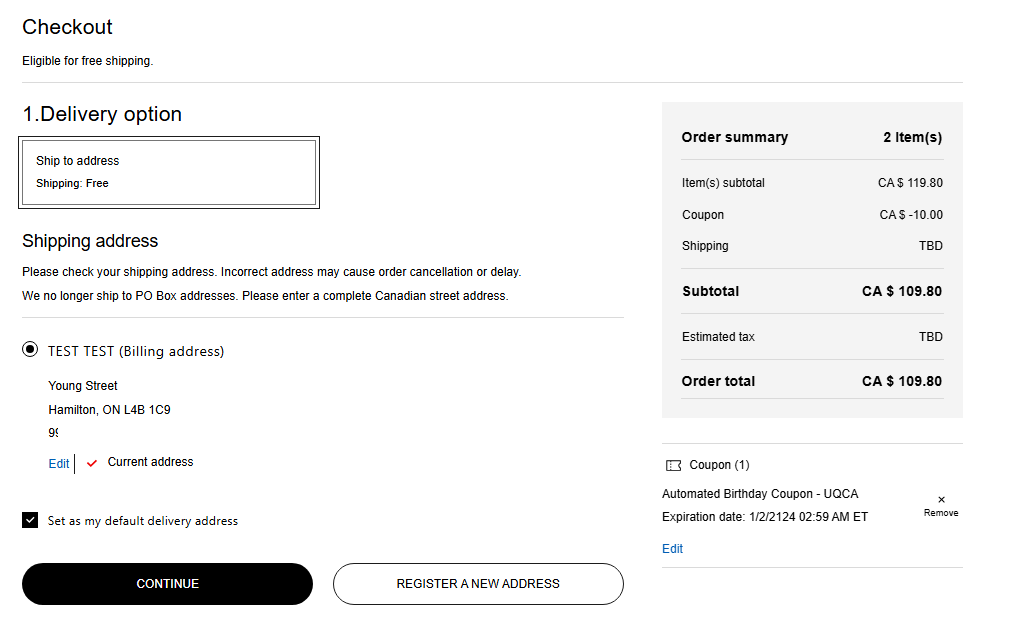Viewport: 1028px width, 633px height.
Task: Click the Order total amount CA $ 109.80
Action: 901,381
